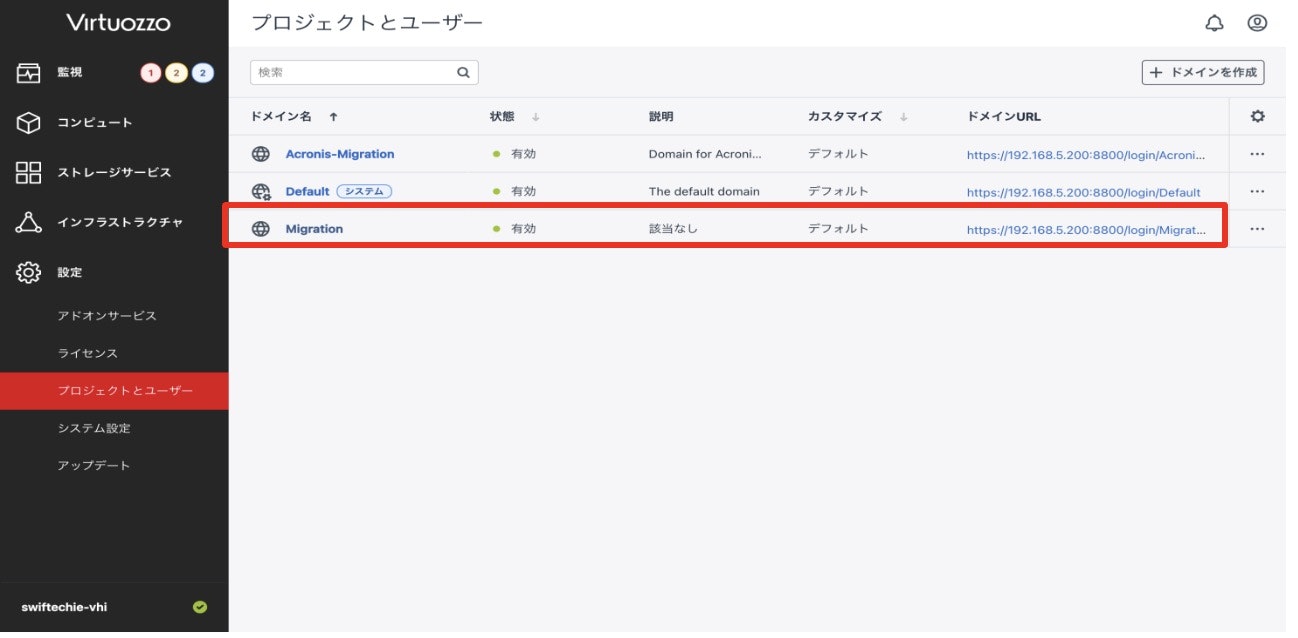The image size is (1298, 638).
Task: Click ドメインを作成 button
Action: pos(1203,72)
